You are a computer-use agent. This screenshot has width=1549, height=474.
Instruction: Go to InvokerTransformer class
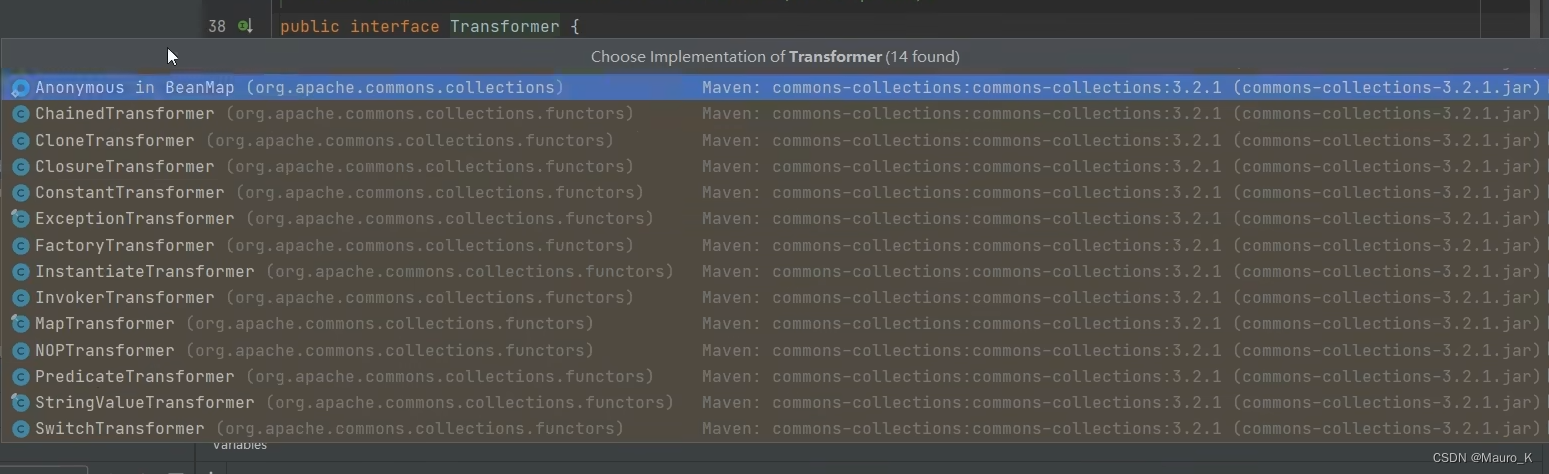click(774, 297)
